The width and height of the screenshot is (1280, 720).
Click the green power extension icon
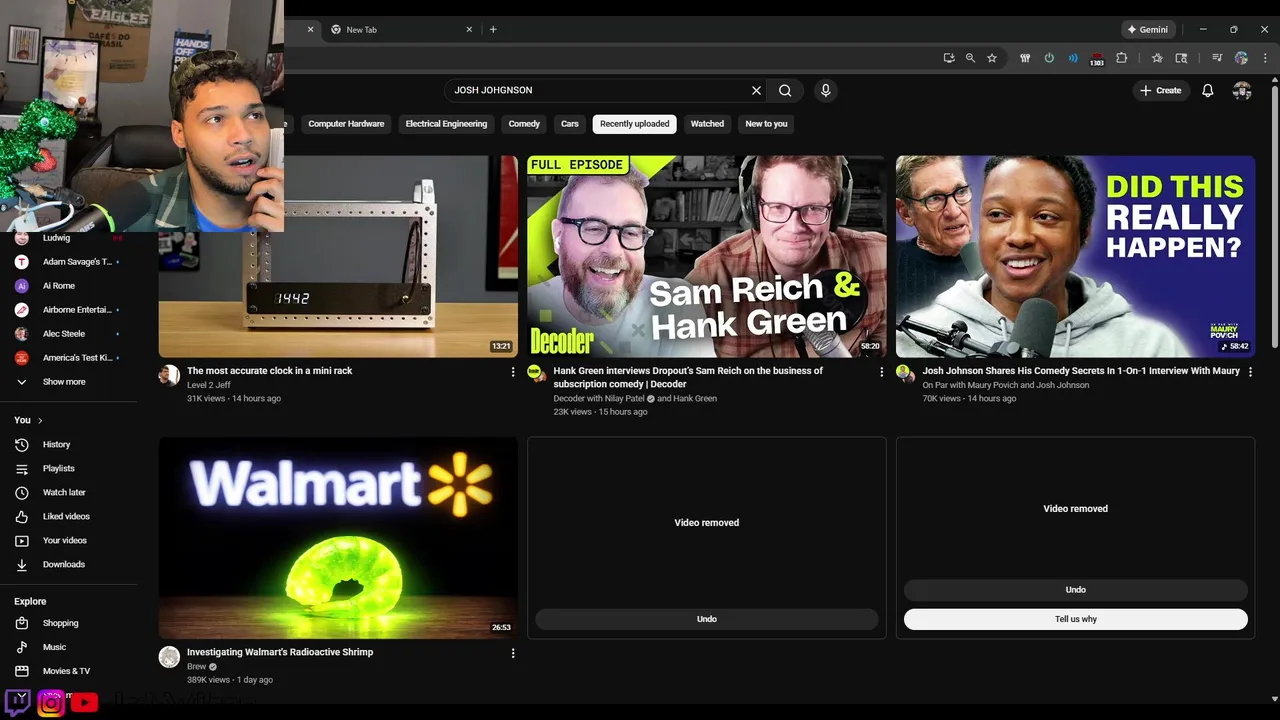(1049, 58)
